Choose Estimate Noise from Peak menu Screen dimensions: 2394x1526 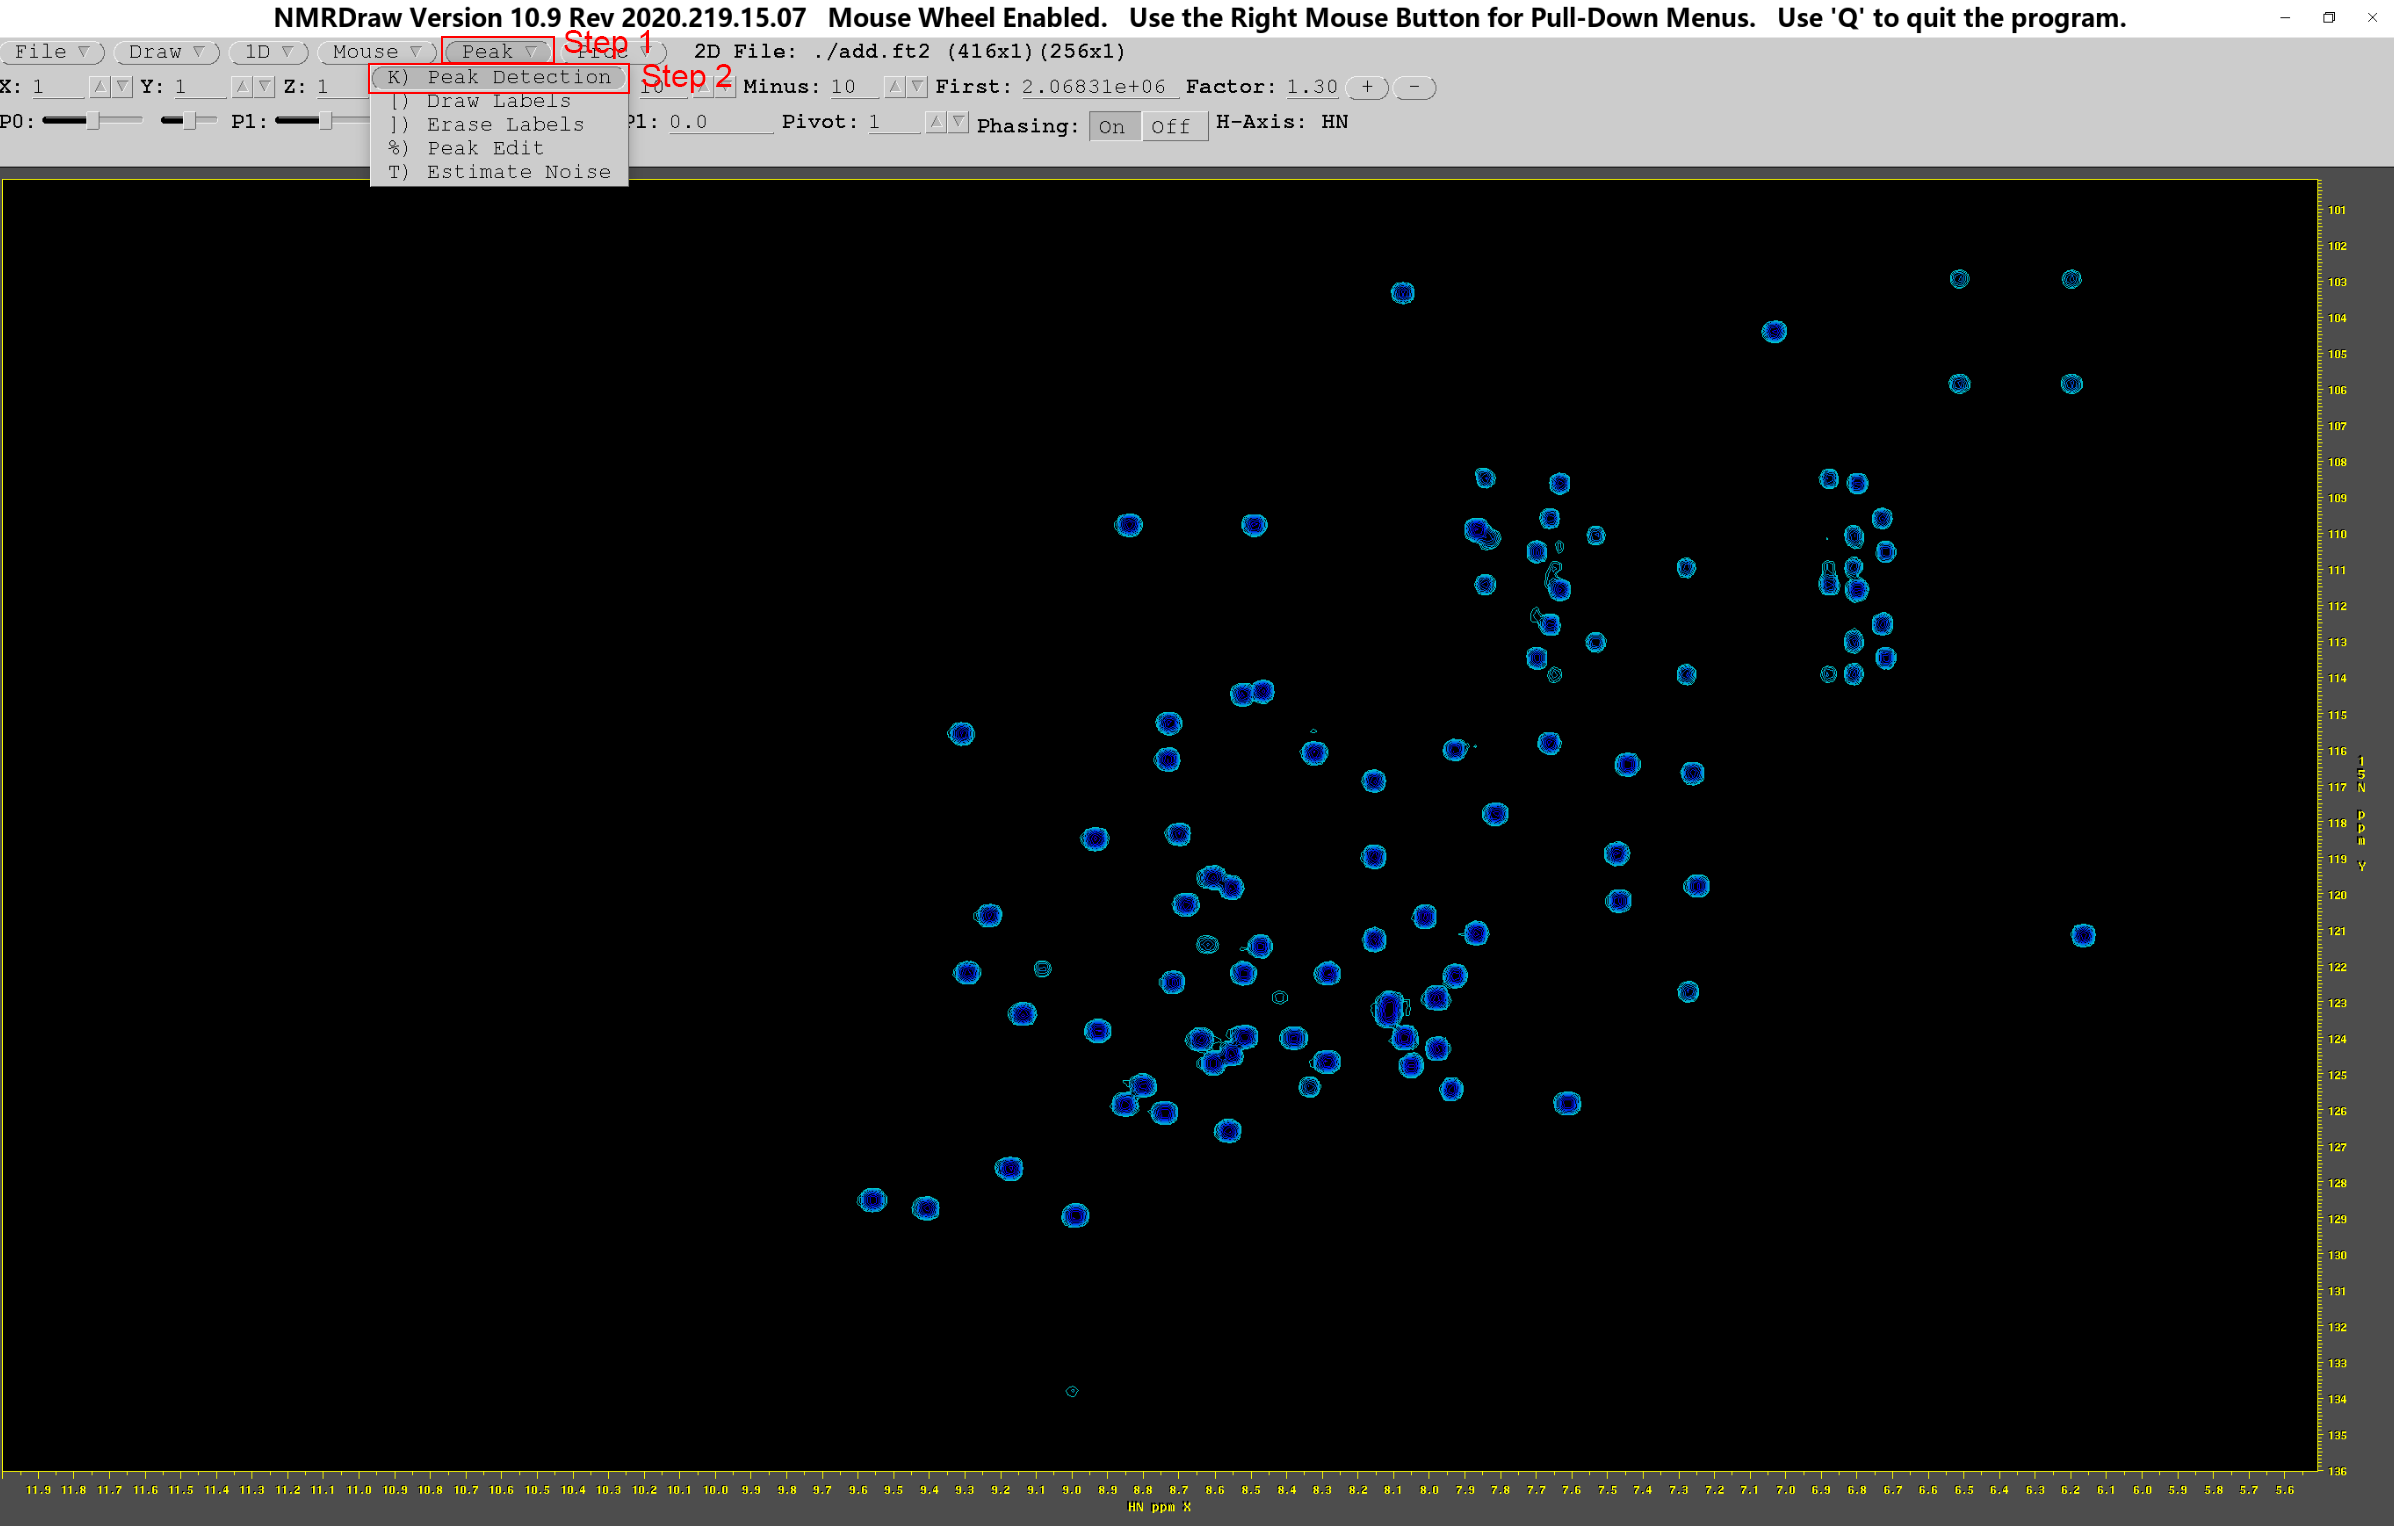[x=499, y=172]
